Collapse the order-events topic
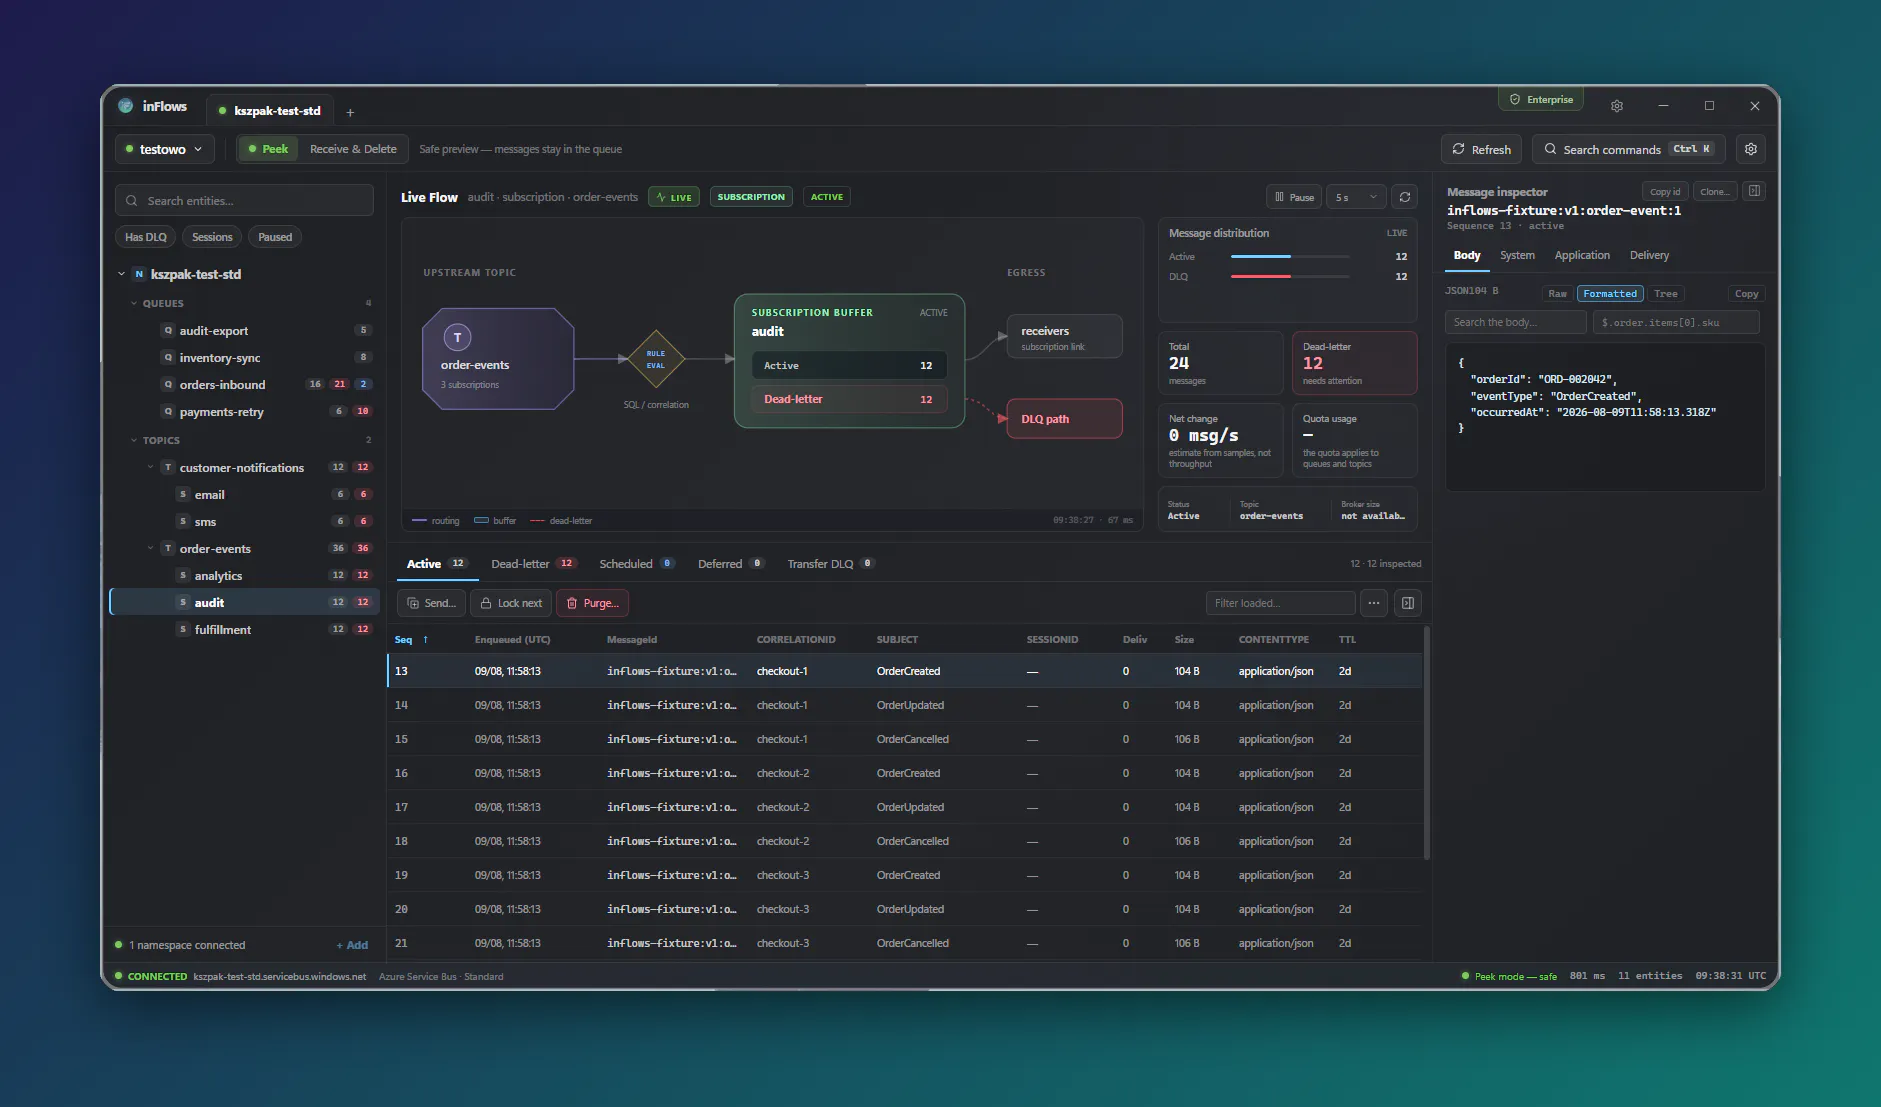 [x=151, y=548]
